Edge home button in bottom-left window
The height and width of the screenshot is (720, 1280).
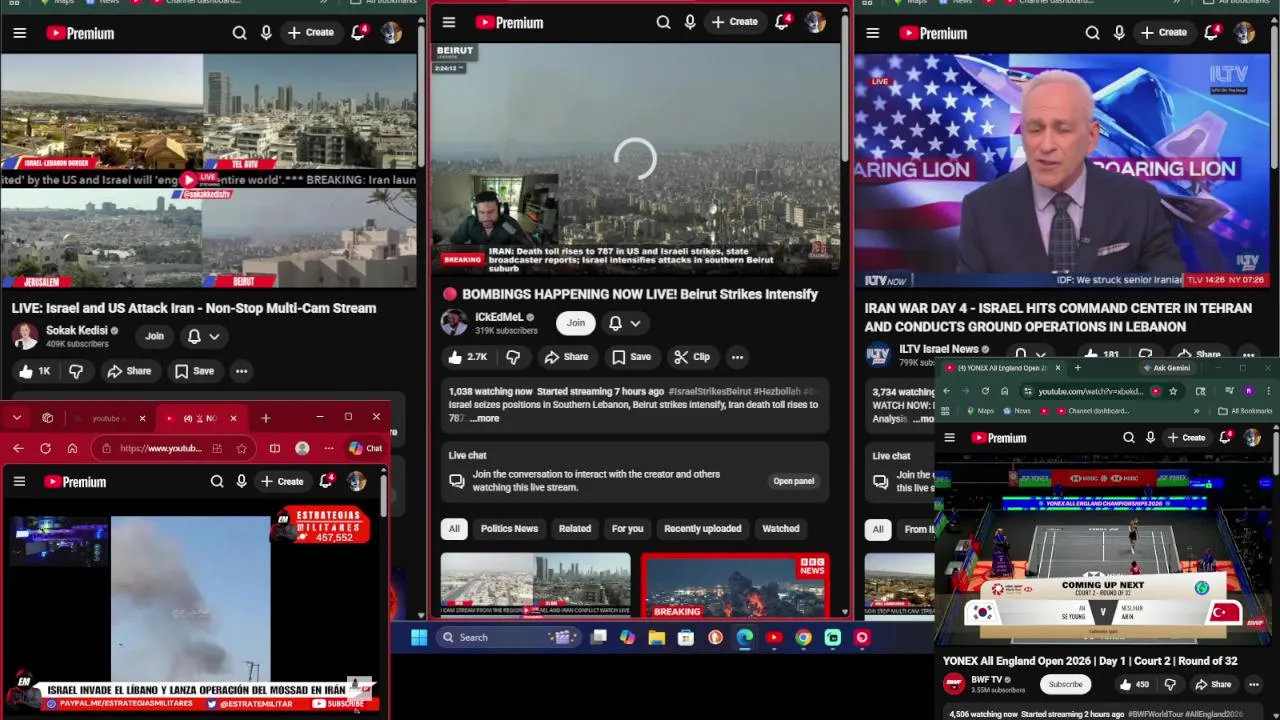tap(72, 448)
